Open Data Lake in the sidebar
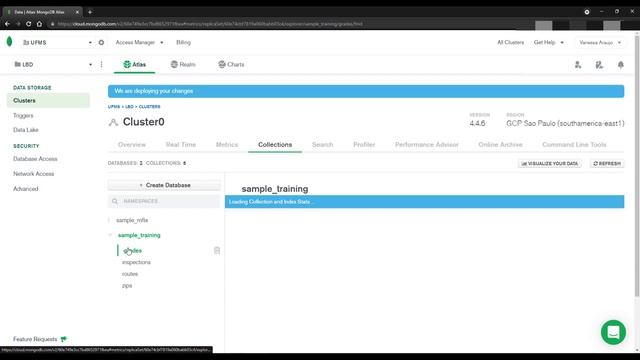Viewport: 640px width, 360px height. pos(26,130)
